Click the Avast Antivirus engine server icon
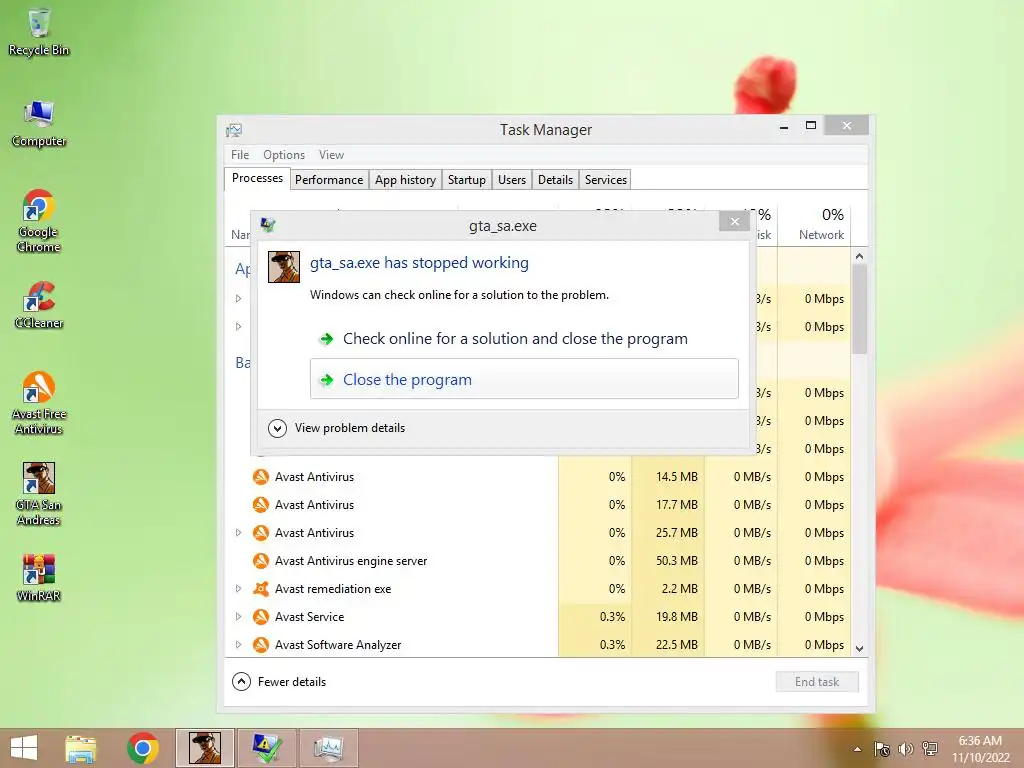Screen dimensions: 1024x768 coord(261,561)
